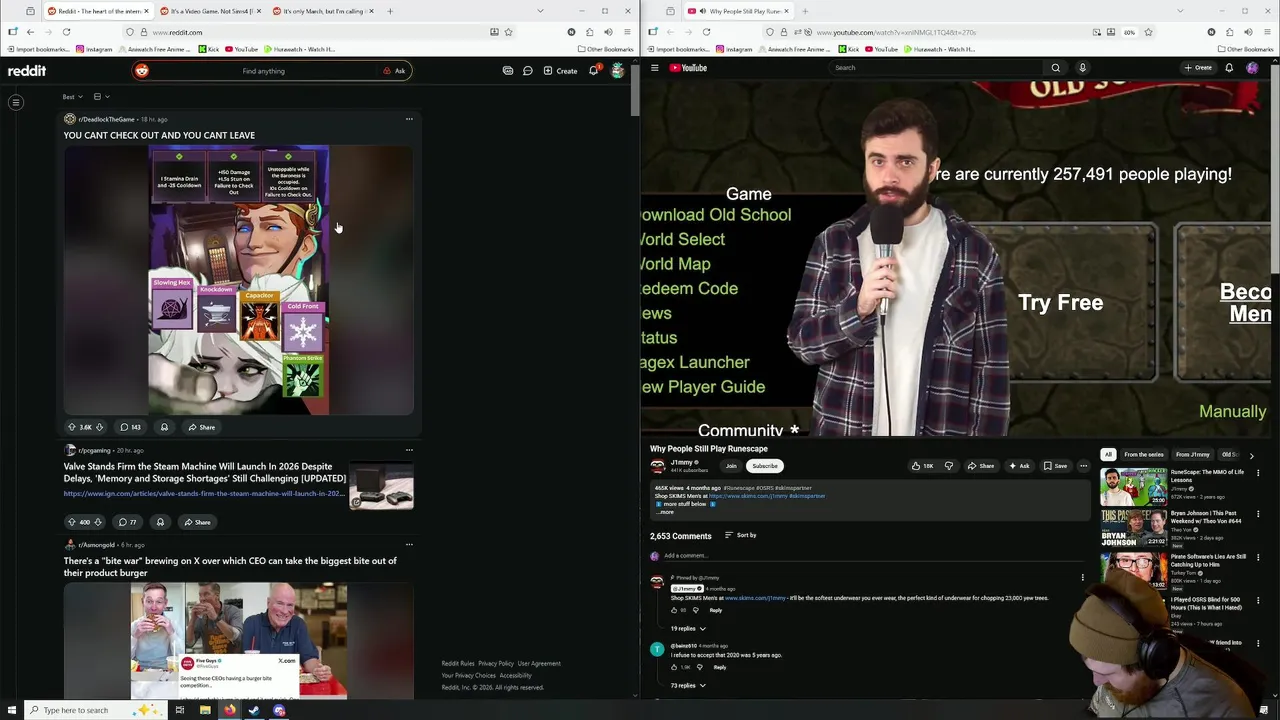Open r/Asmongold 'bite war' post title
Image resolution: width=1280 pixels, height=720 pixels.
230,567
